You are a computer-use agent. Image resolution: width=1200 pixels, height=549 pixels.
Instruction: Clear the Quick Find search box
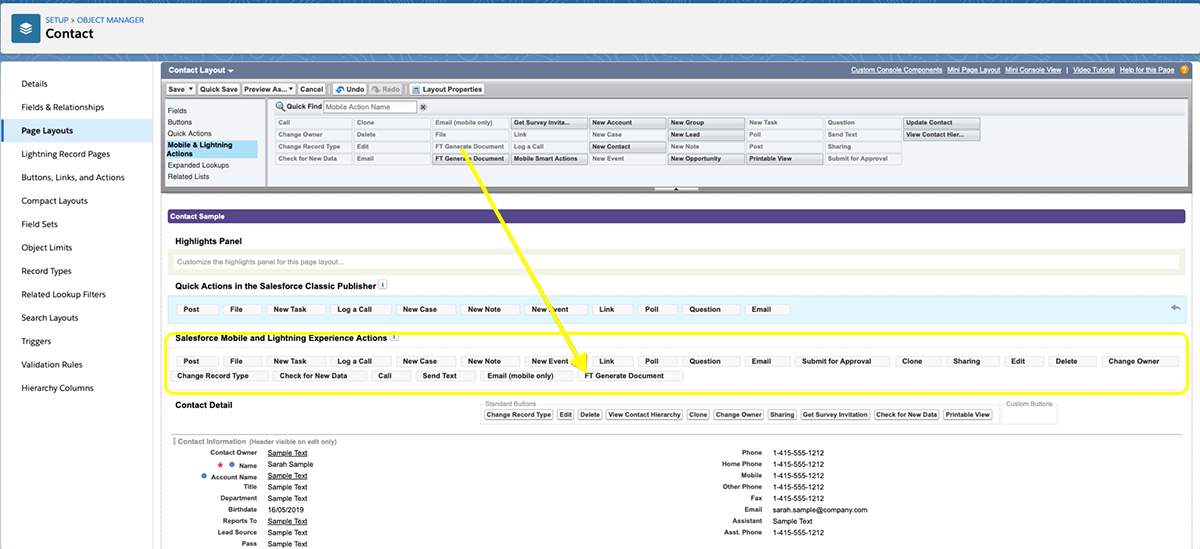pos(423,107)
